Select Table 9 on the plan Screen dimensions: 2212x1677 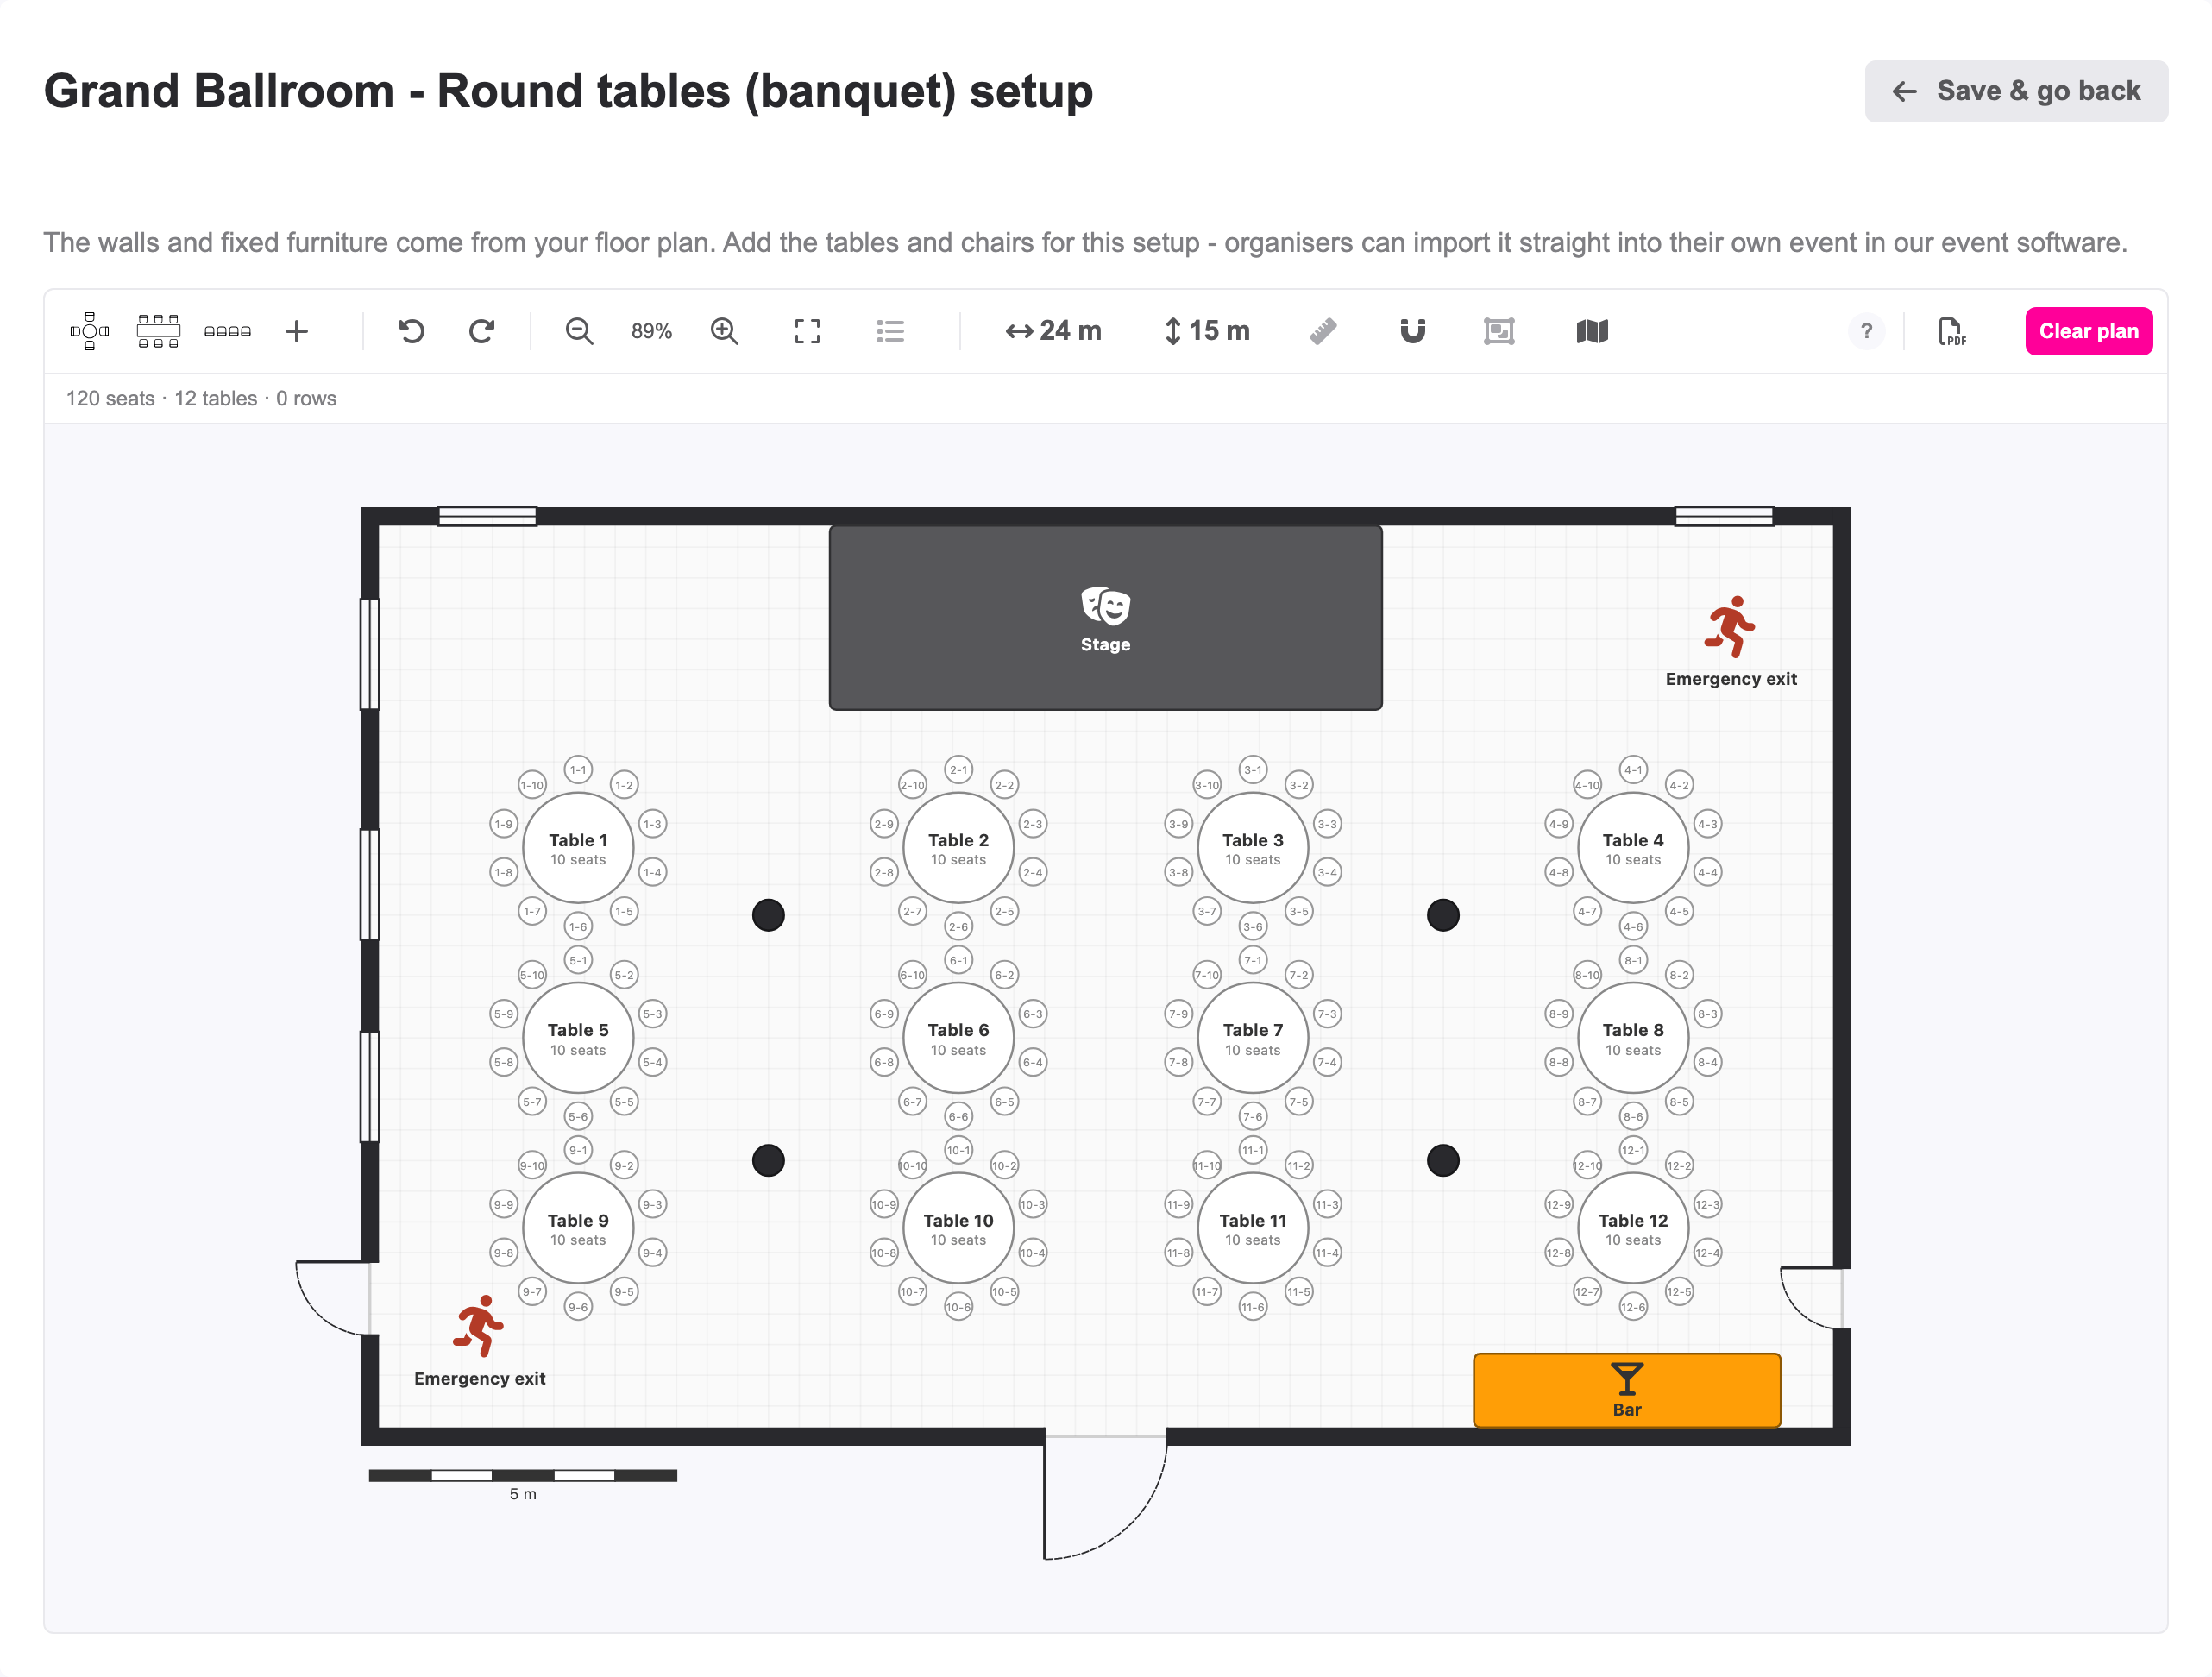tap(578, 1228)
